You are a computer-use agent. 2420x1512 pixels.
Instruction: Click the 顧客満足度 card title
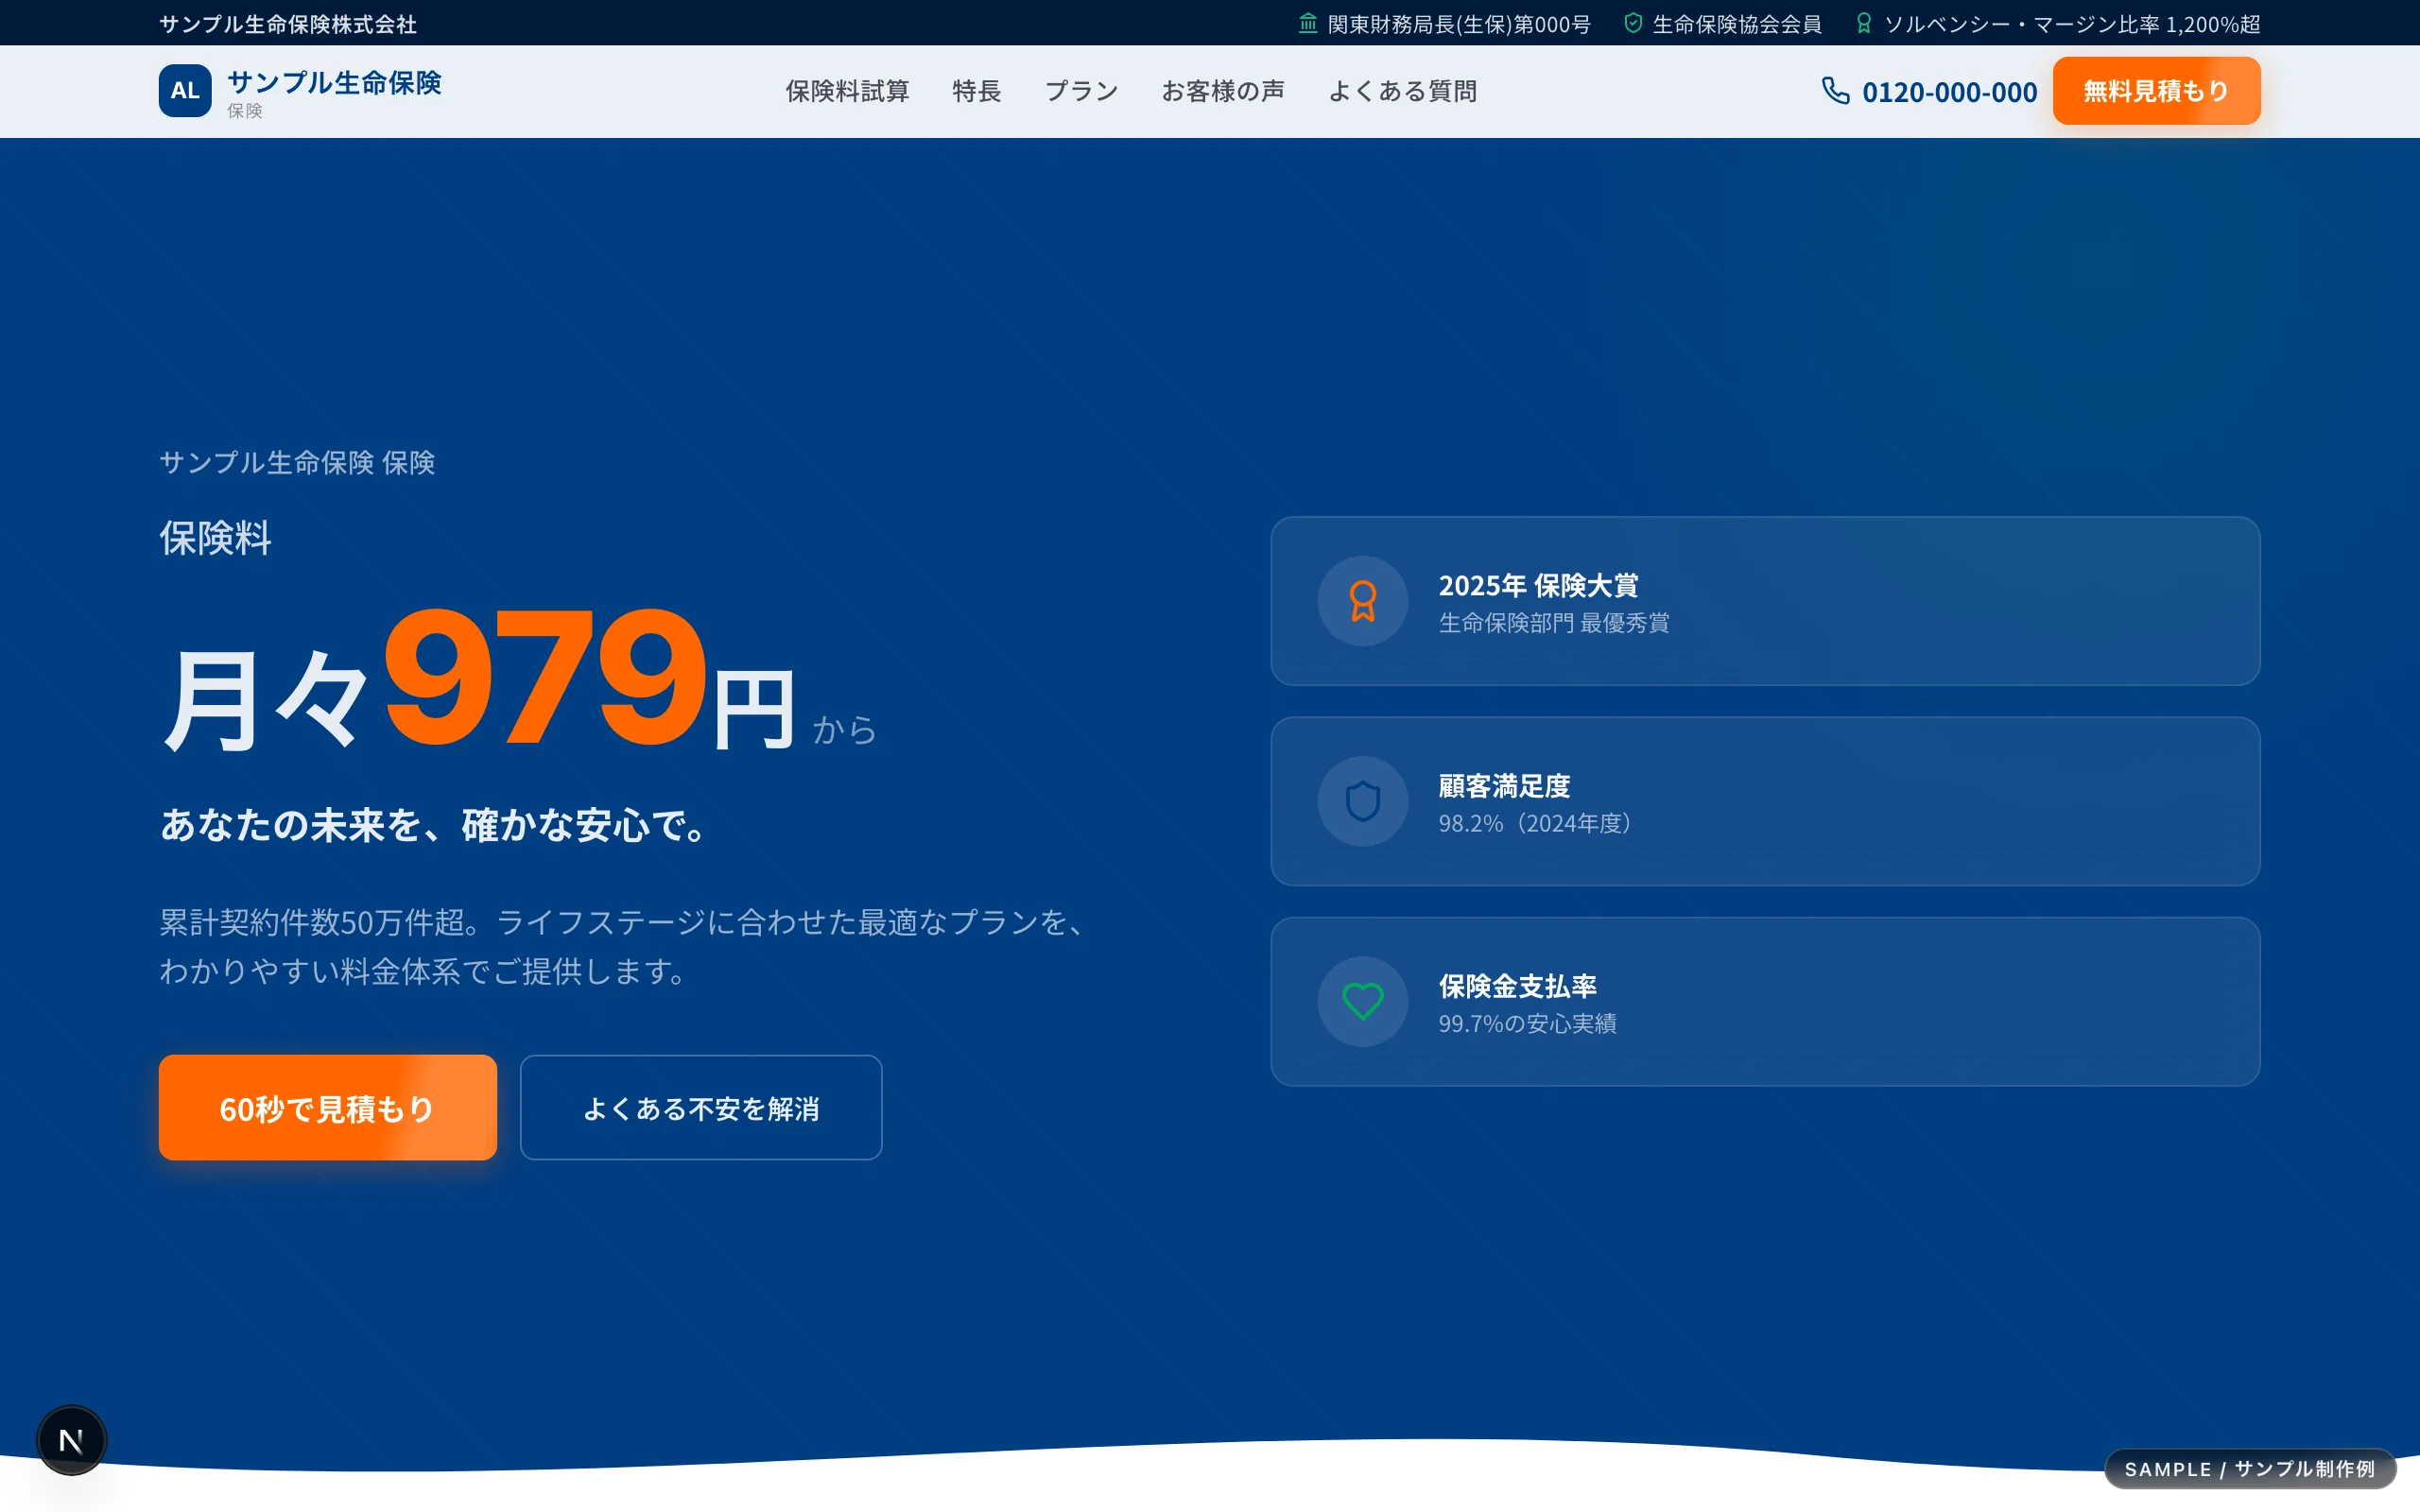1504,786
